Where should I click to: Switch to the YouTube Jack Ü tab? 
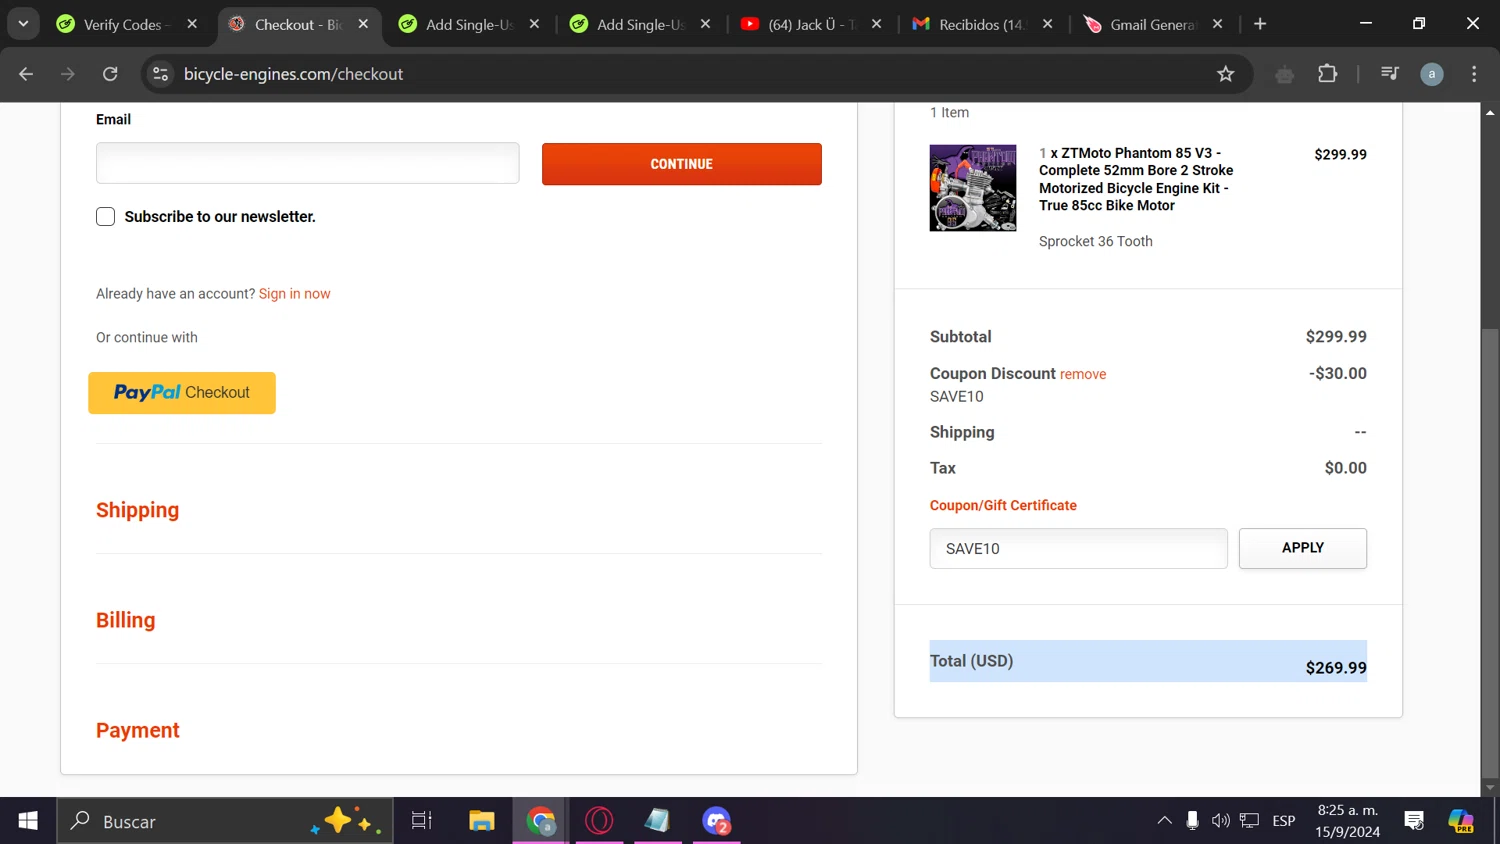[812, 24]
